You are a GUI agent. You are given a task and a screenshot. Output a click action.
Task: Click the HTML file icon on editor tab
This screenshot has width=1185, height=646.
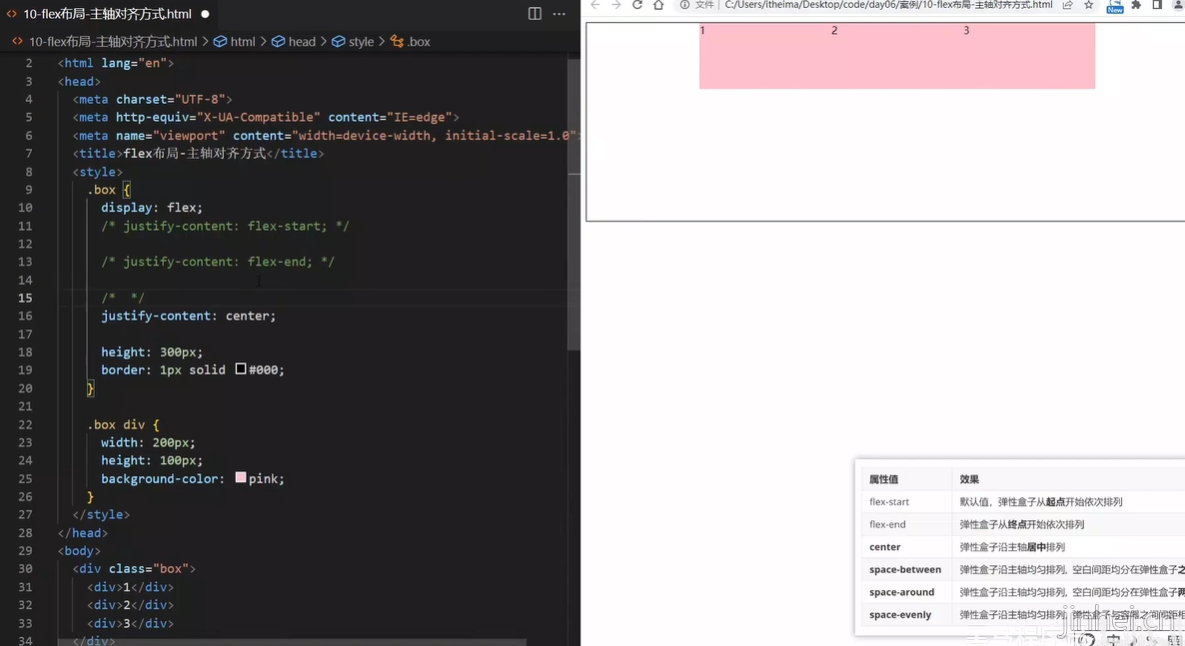(11, 14)
